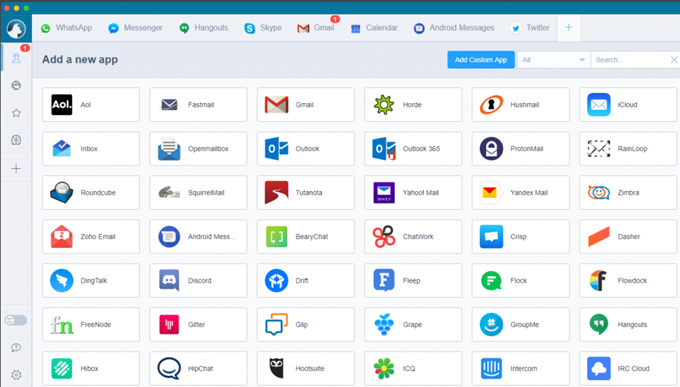The image size is (680, 387).
Task: Switch to the Hangouts tab
Action: click(204, 28)
